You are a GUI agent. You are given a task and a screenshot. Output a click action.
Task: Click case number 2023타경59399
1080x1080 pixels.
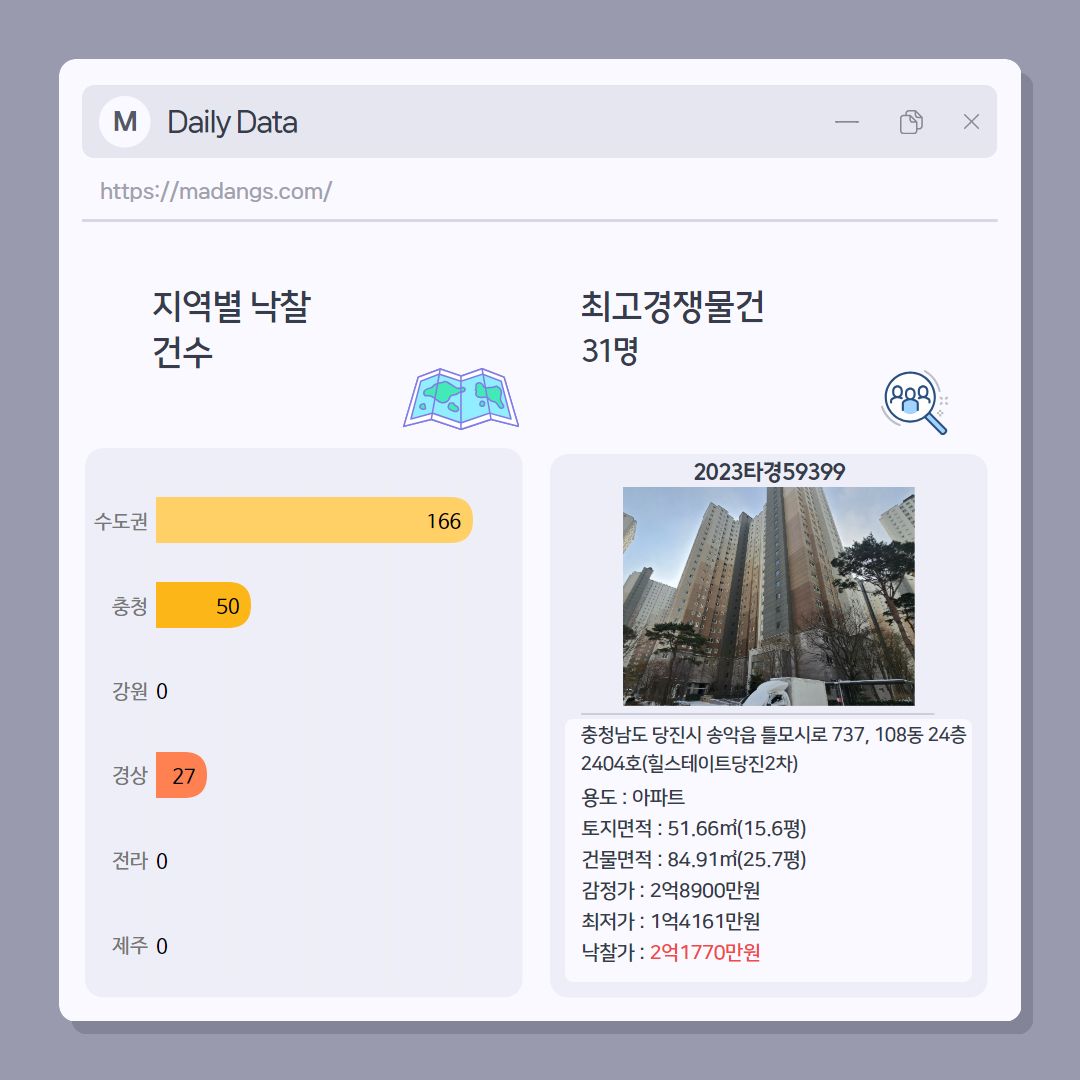point(769,472)
